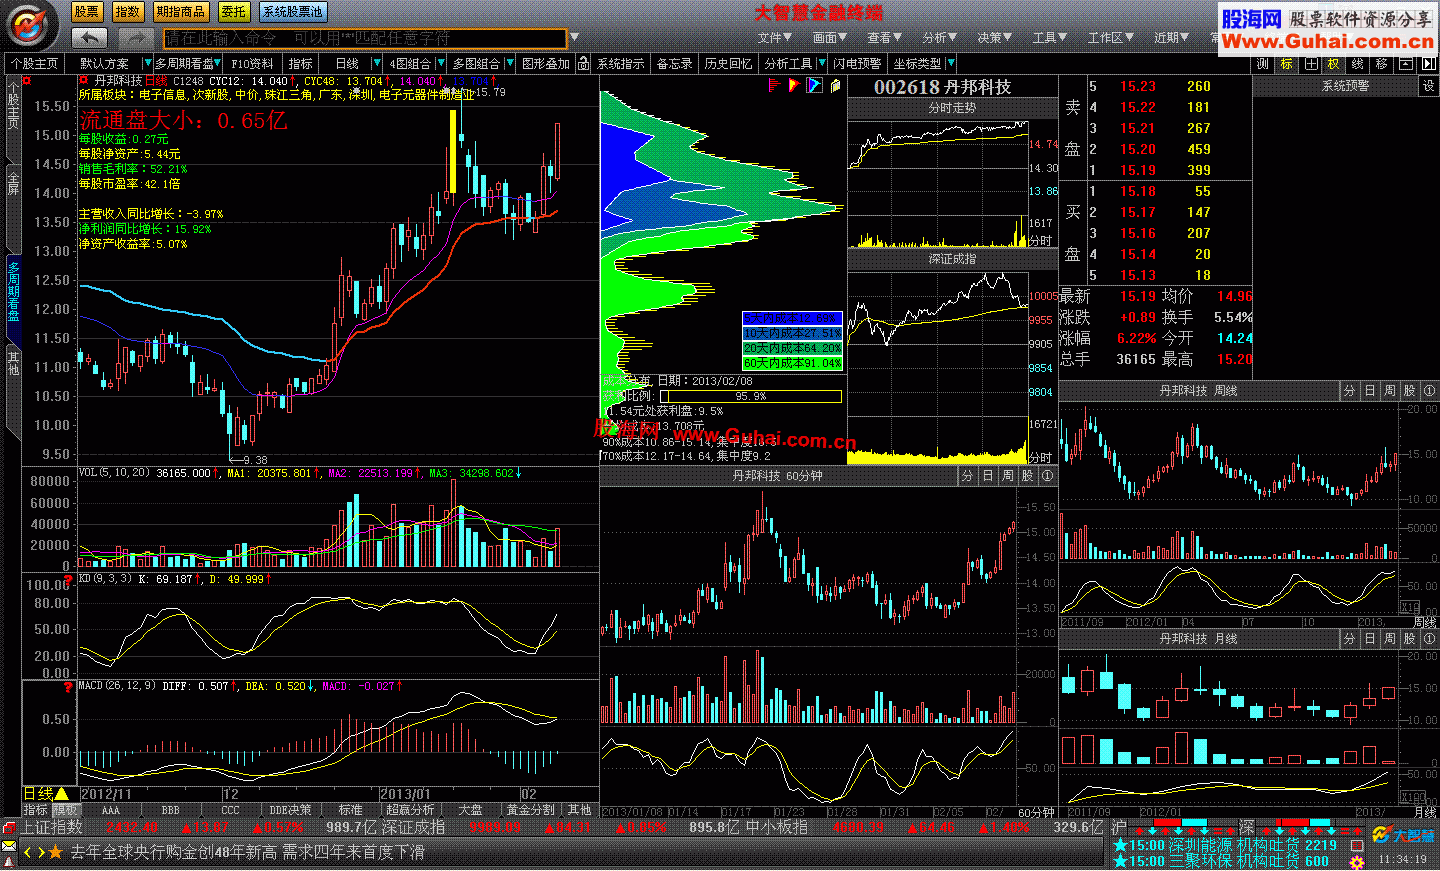The width and height of the screenshot is (1440, 871).
Task: Toggle 日 period in the 月线 panel
Action: pyautogui.click(x=1369, y=638)
